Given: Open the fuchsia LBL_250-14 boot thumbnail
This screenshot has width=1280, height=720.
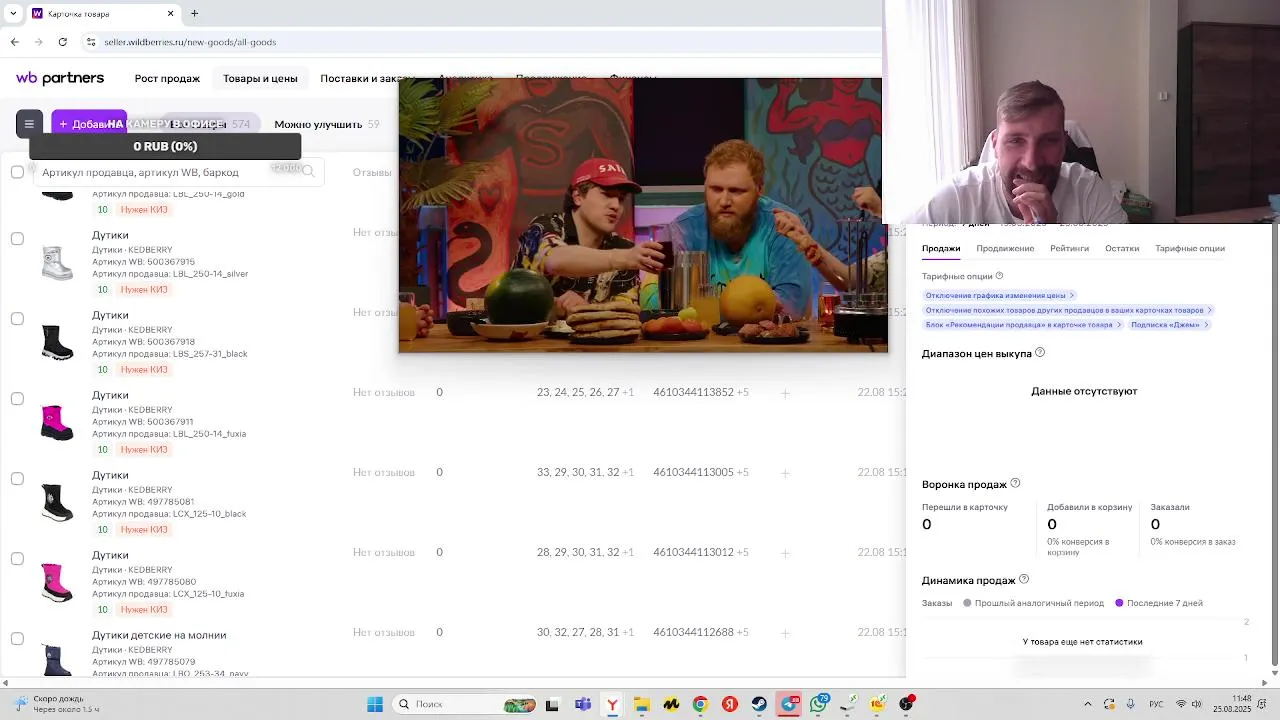Looking at the screenshot, I should 57,423.
